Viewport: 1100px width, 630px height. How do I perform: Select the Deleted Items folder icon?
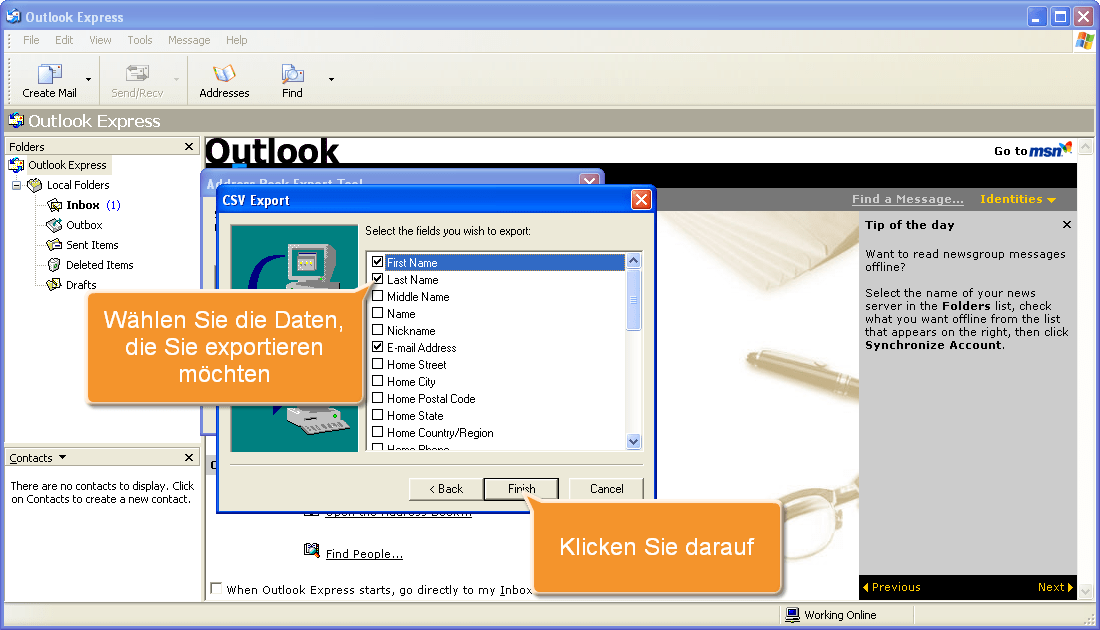point(54,265)
